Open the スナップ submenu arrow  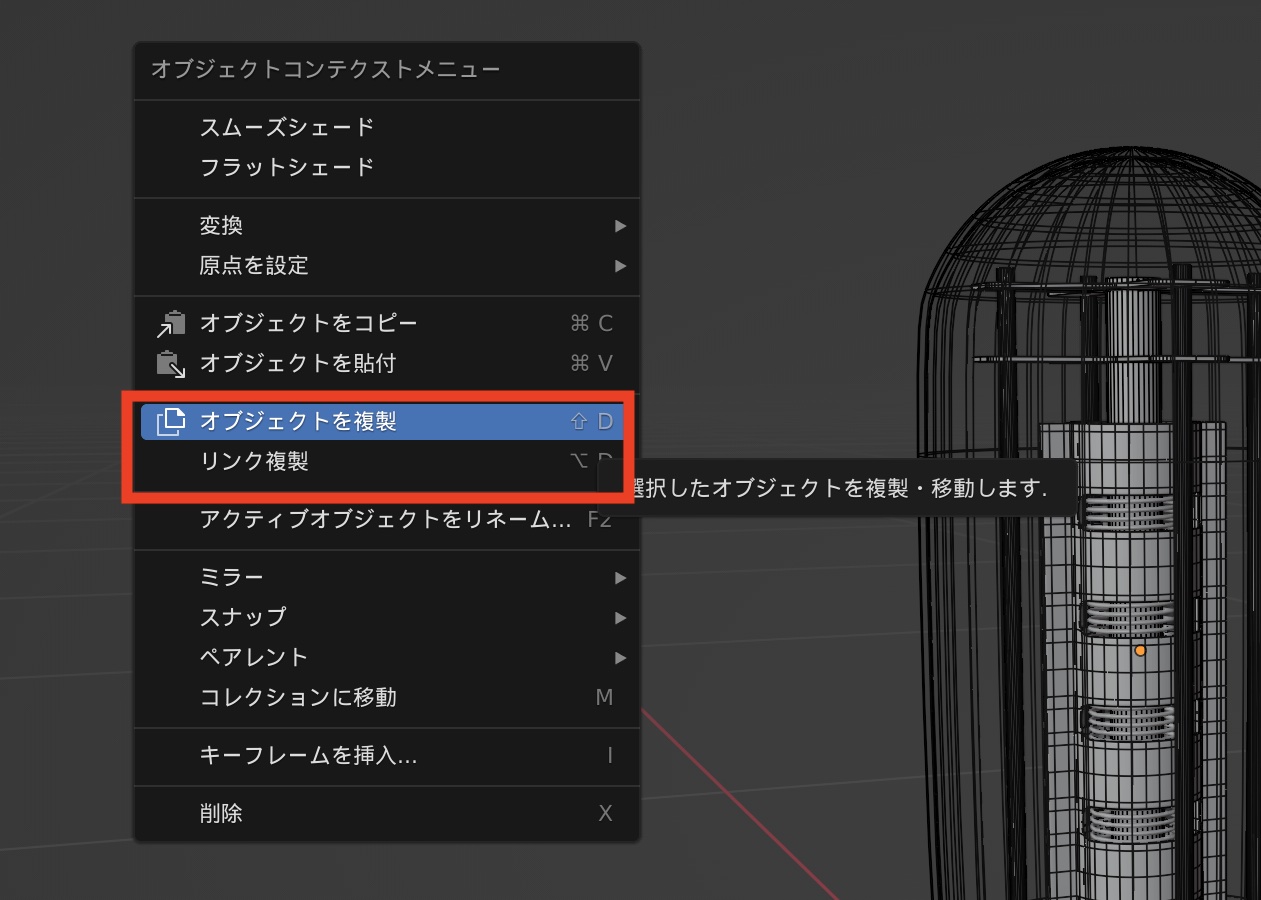[620, 617]
